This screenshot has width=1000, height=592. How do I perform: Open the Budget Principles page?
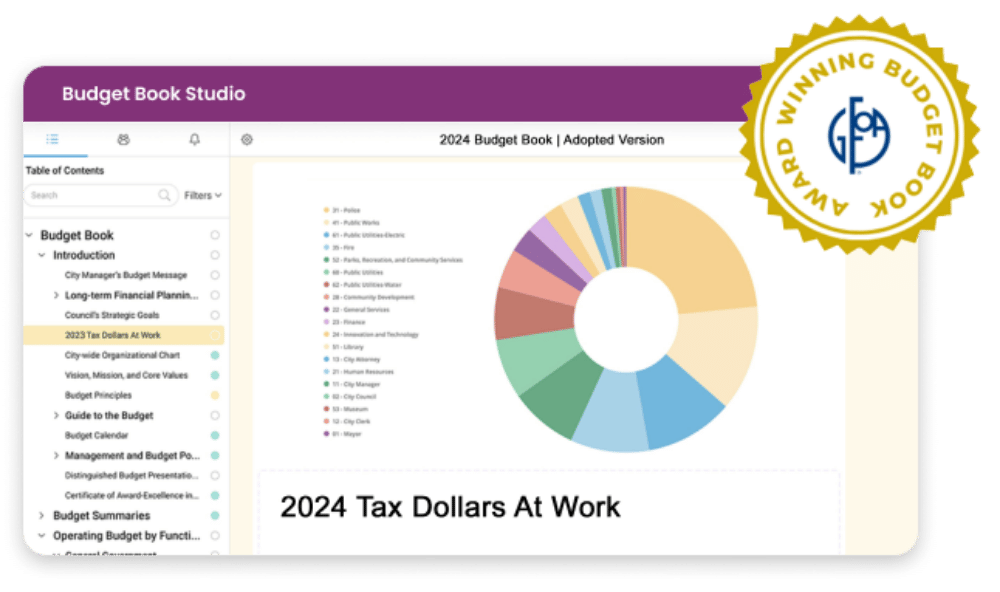[98, 396]
